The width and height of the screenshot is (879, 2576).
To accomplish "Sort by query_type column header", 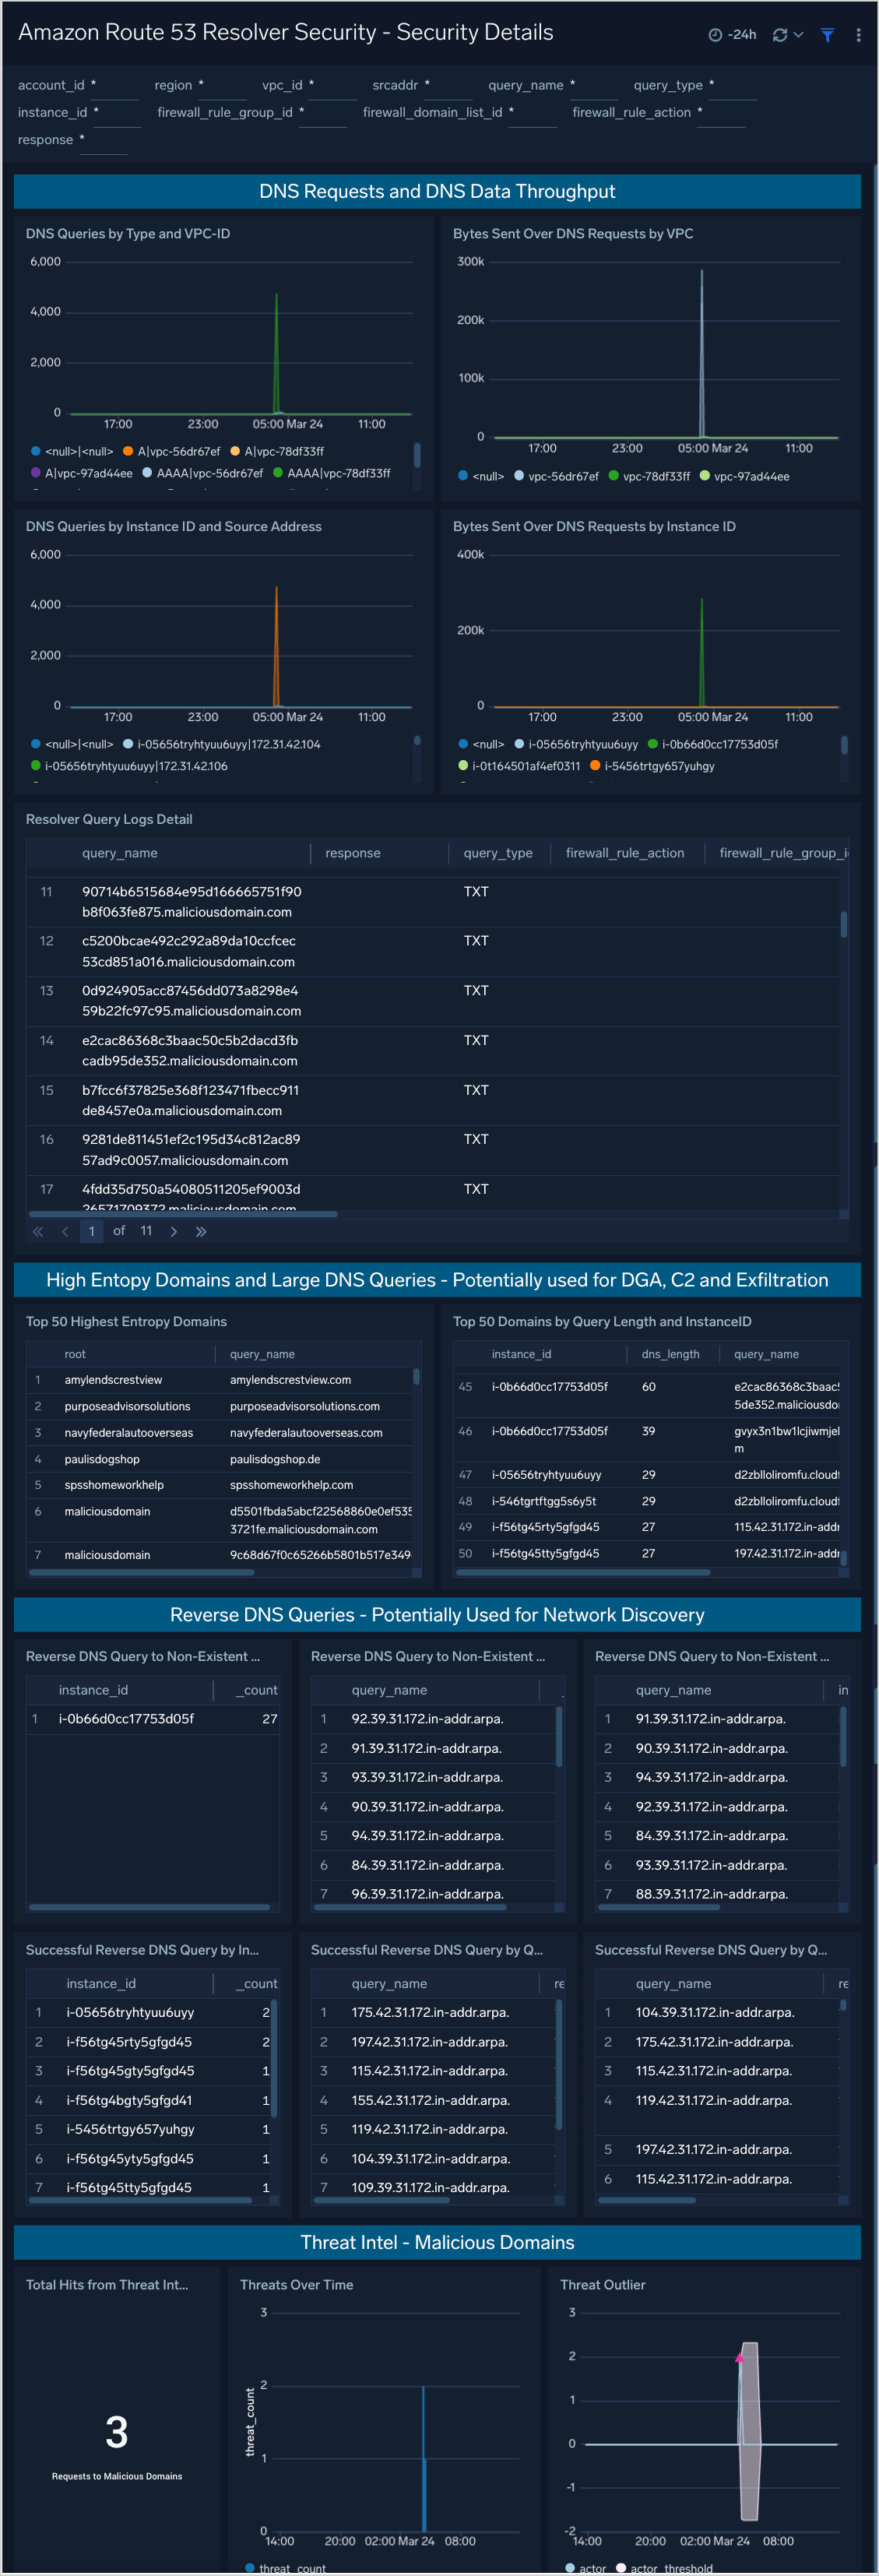I will (497, 853).
